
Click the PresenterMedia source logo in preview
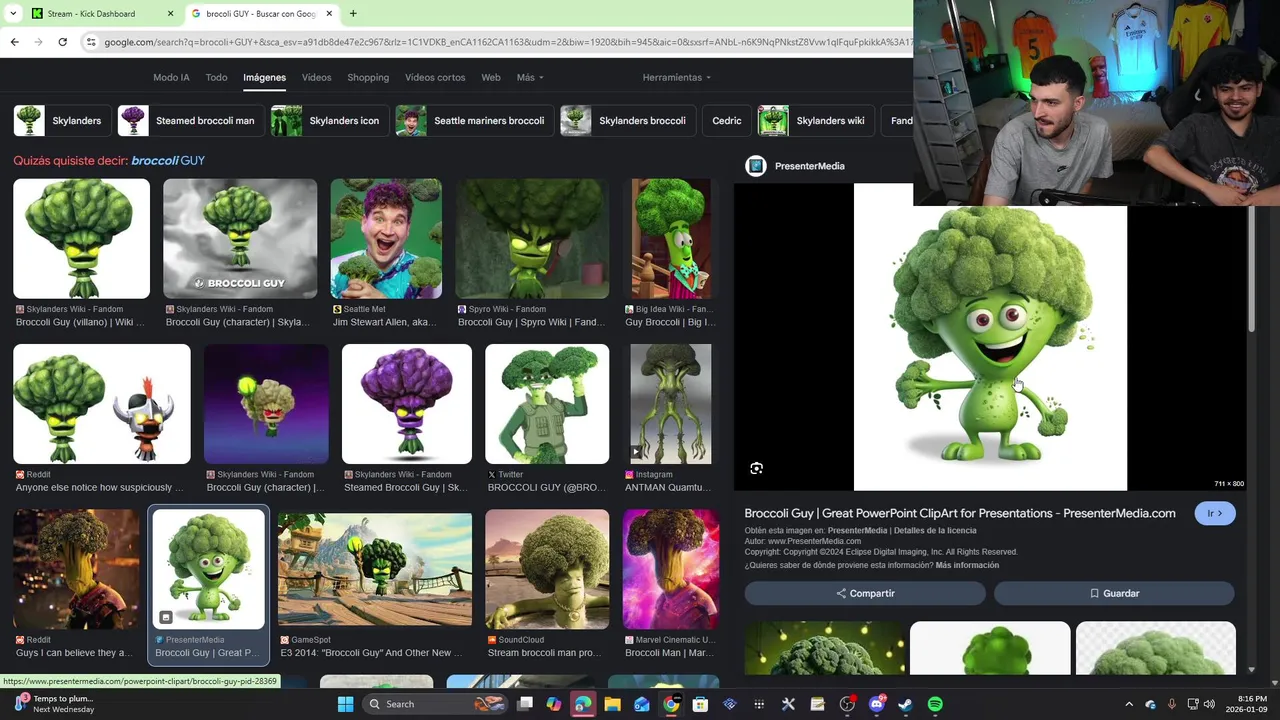[x=756, y=166]
